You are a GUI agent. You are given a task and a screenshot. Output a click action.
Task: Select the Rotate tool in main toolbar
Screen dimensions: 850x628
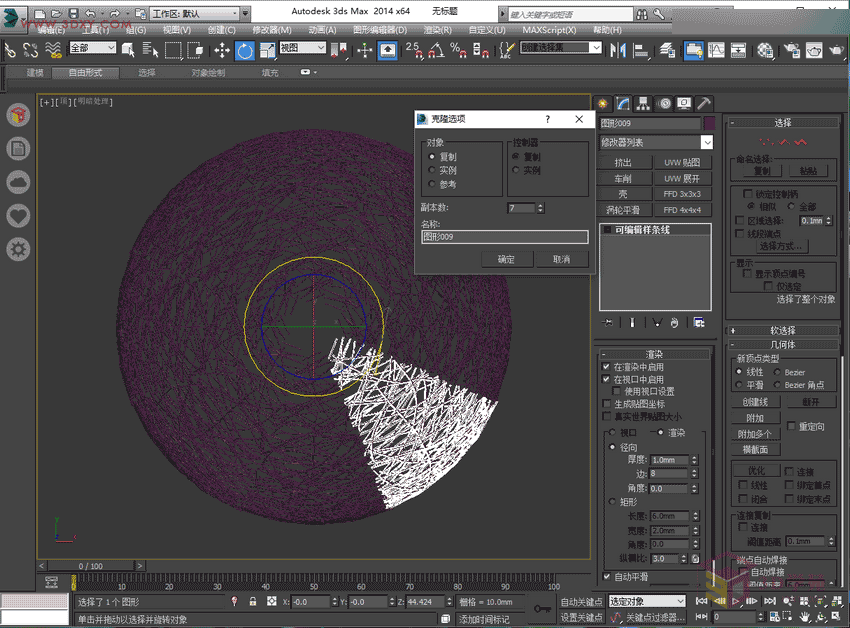(245, 50)
